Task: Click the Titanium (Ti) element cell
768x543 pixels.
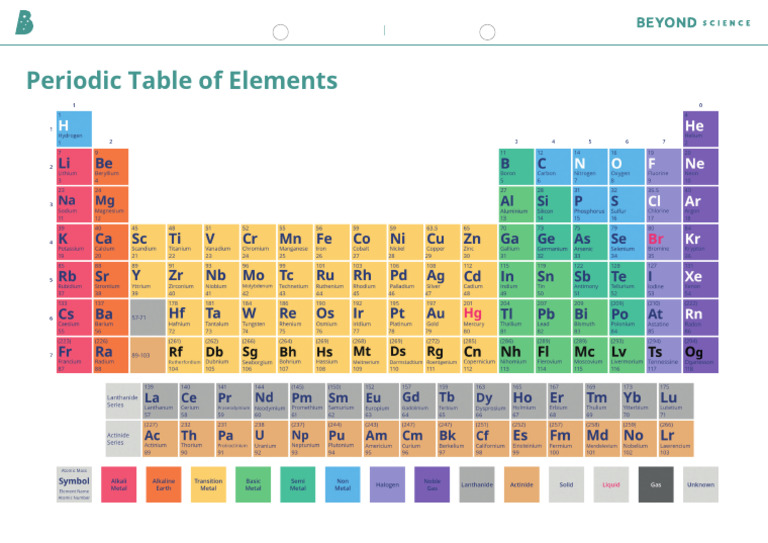Action: (x=185, y=242)
